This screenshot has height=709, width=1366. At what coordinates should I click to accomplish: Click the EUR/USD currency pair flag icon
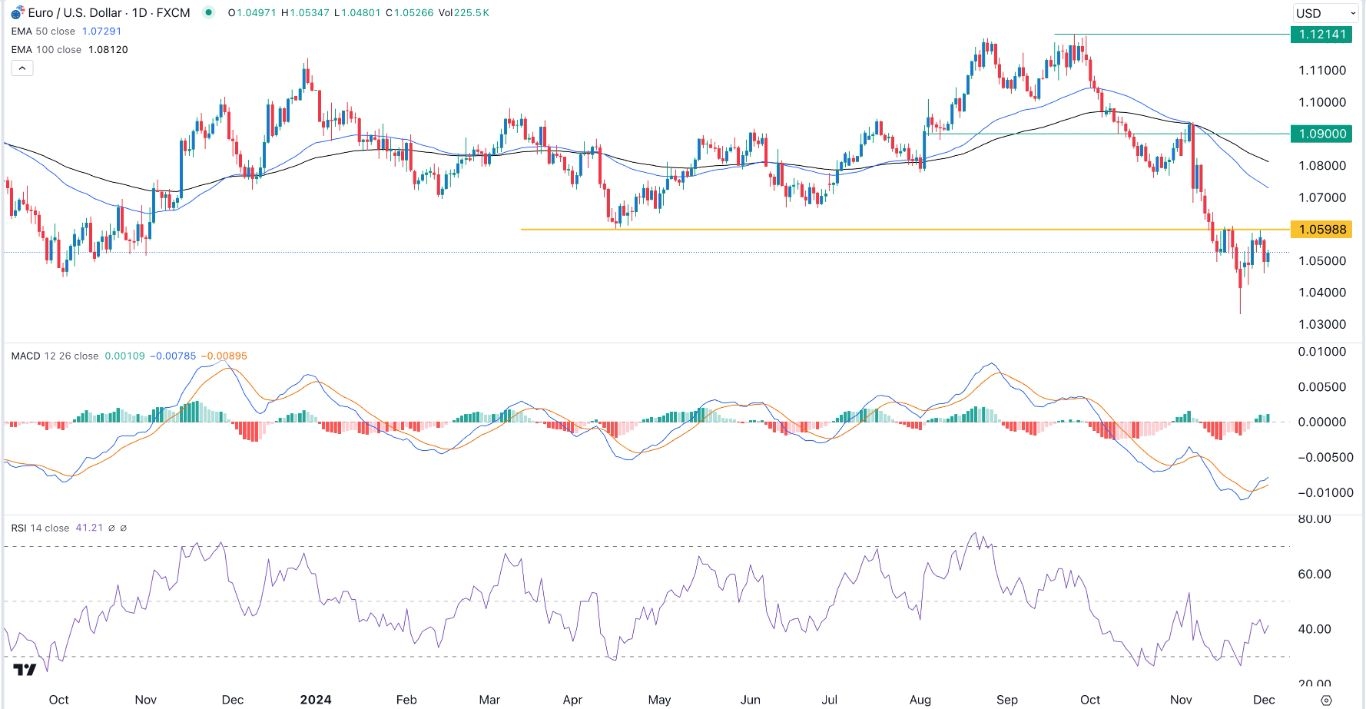pos(15,12)
